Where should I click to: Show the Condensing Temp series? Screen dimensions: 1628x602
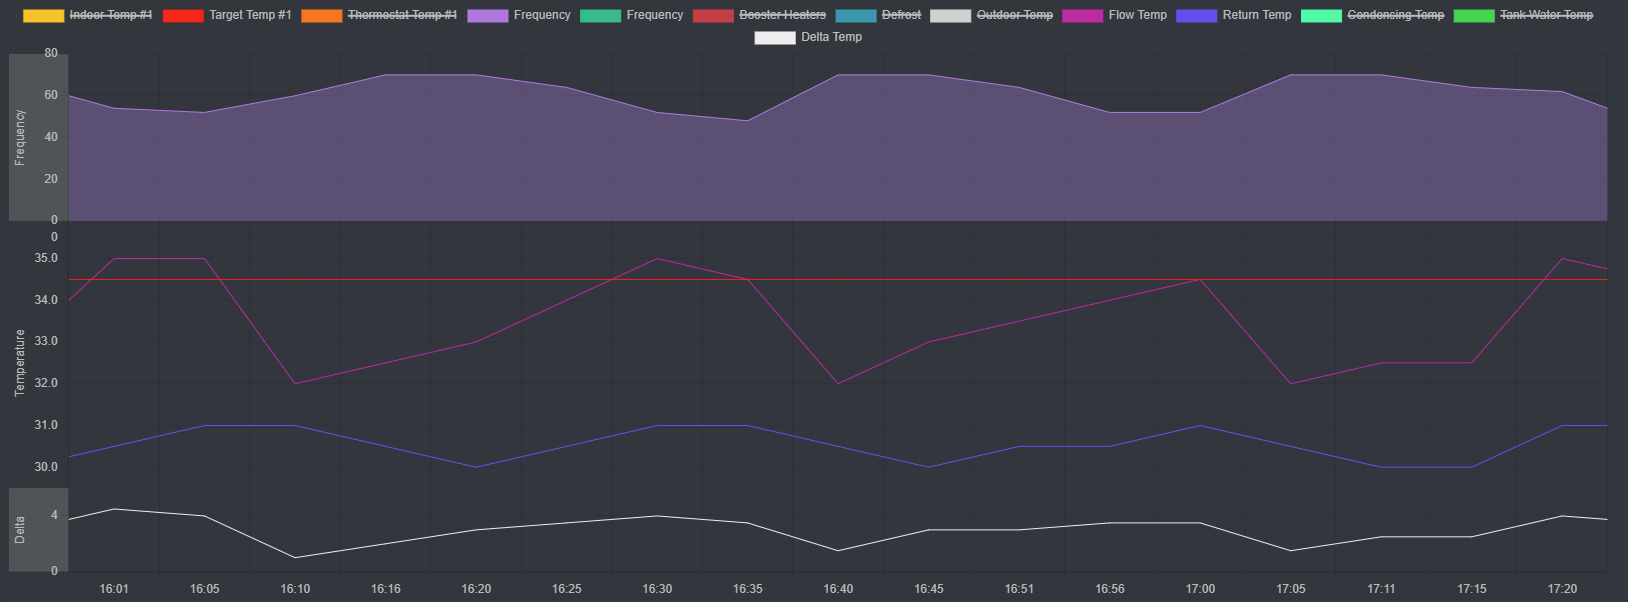1395,15
